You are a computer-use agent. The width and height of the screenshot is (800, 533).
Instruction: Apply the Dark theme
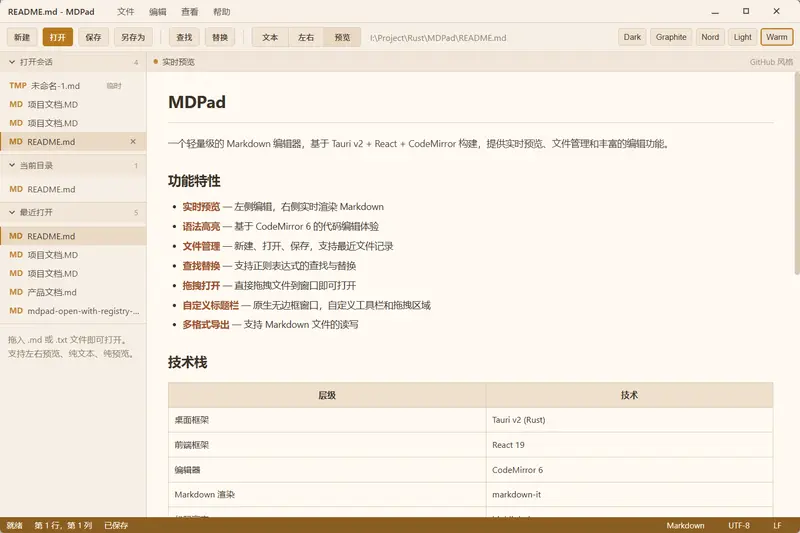point(632,37)
